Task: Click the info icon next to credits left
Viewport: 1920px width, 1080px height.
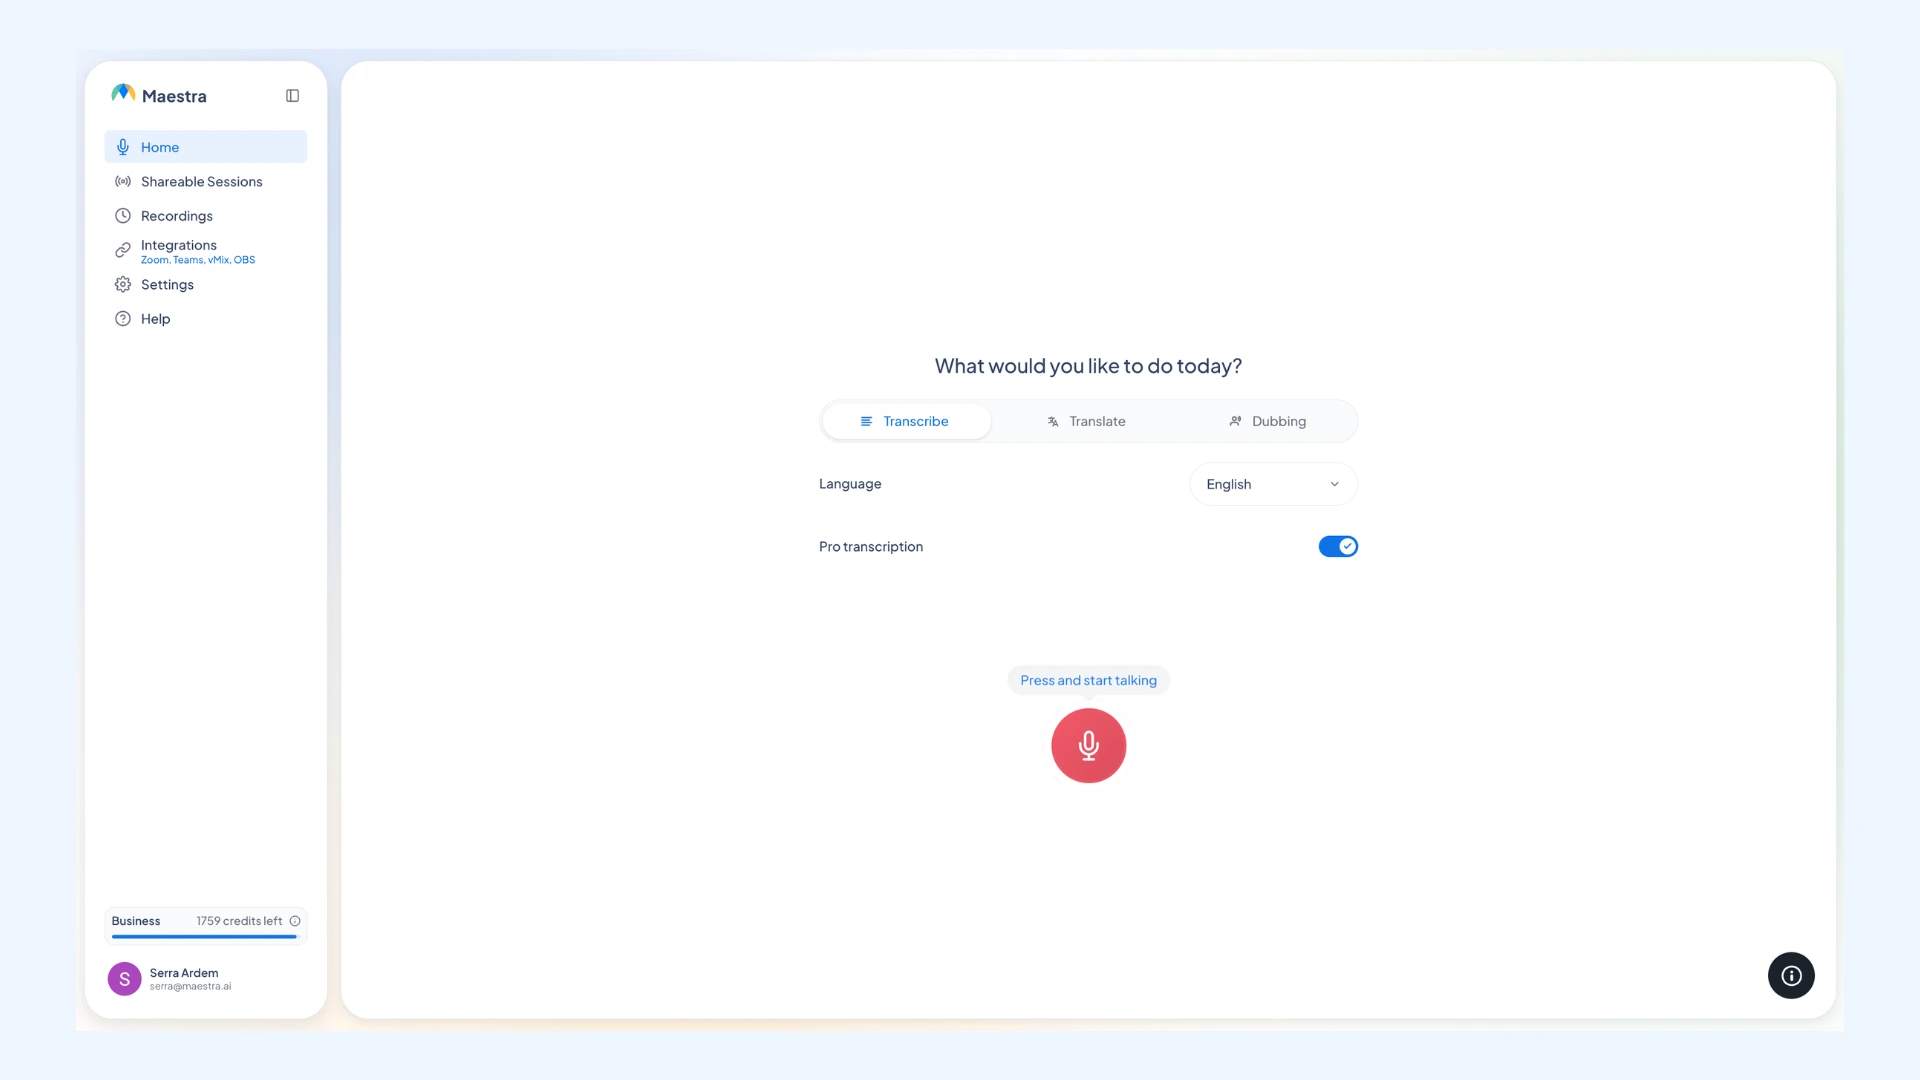Action: pyautogui.click(x=295, y=921)
